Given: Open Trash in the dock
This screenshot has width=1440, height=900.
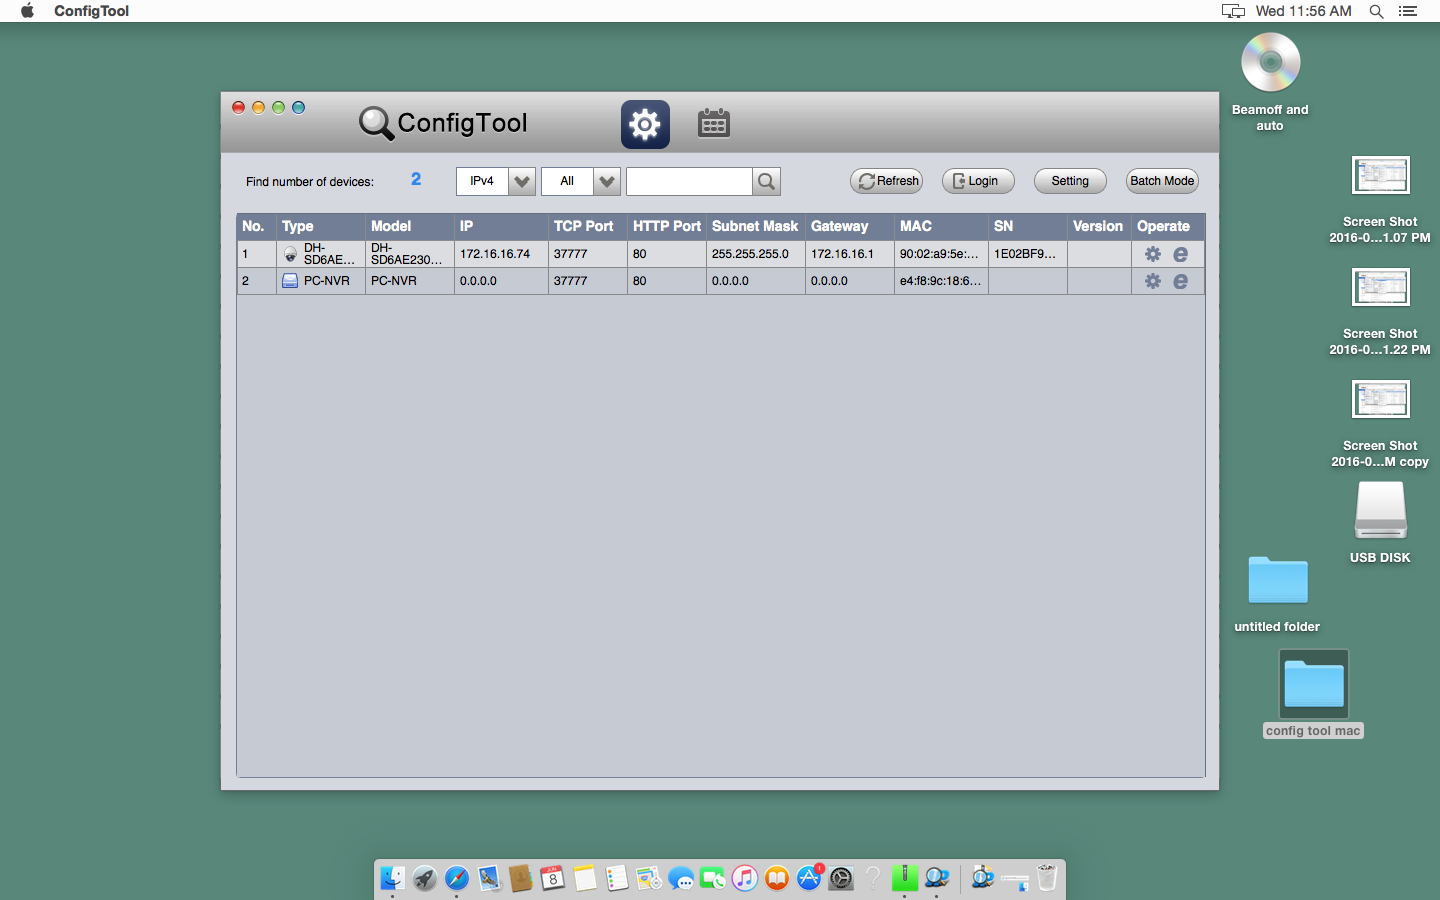Looking at the screenshot, I should [x=1046, y=878].
